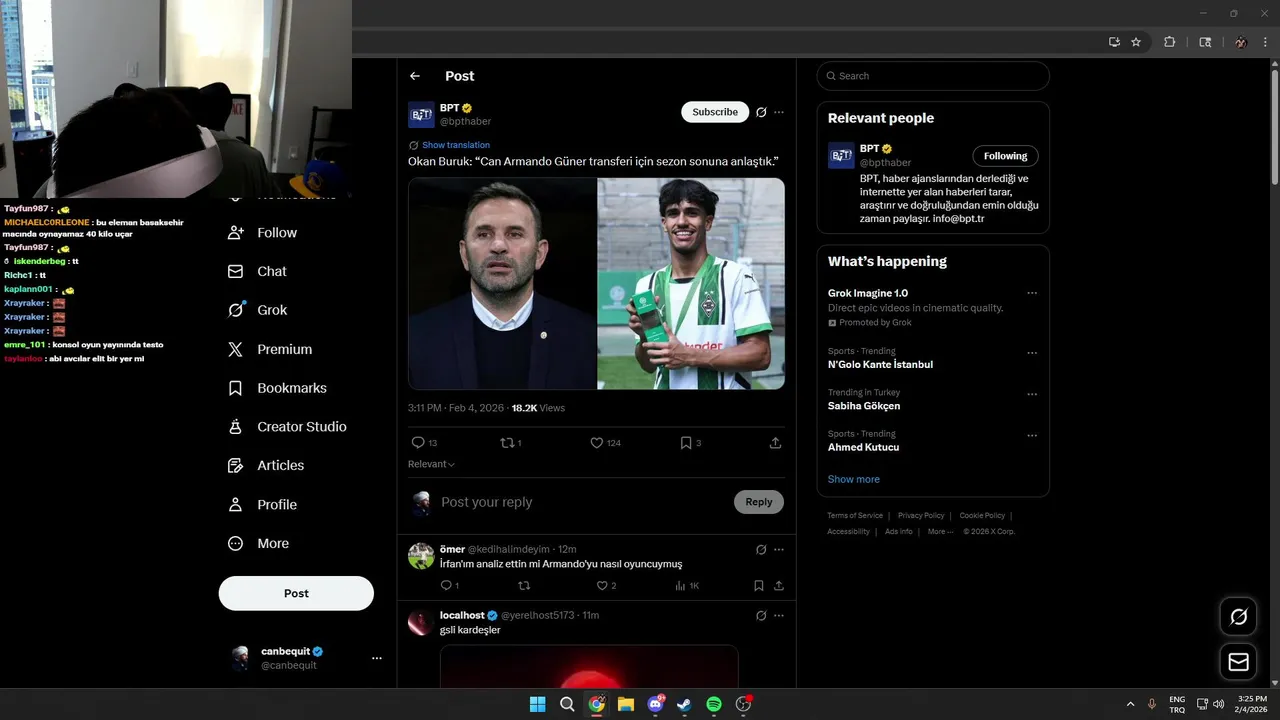Open Articles in sidebar

(266, 465)
